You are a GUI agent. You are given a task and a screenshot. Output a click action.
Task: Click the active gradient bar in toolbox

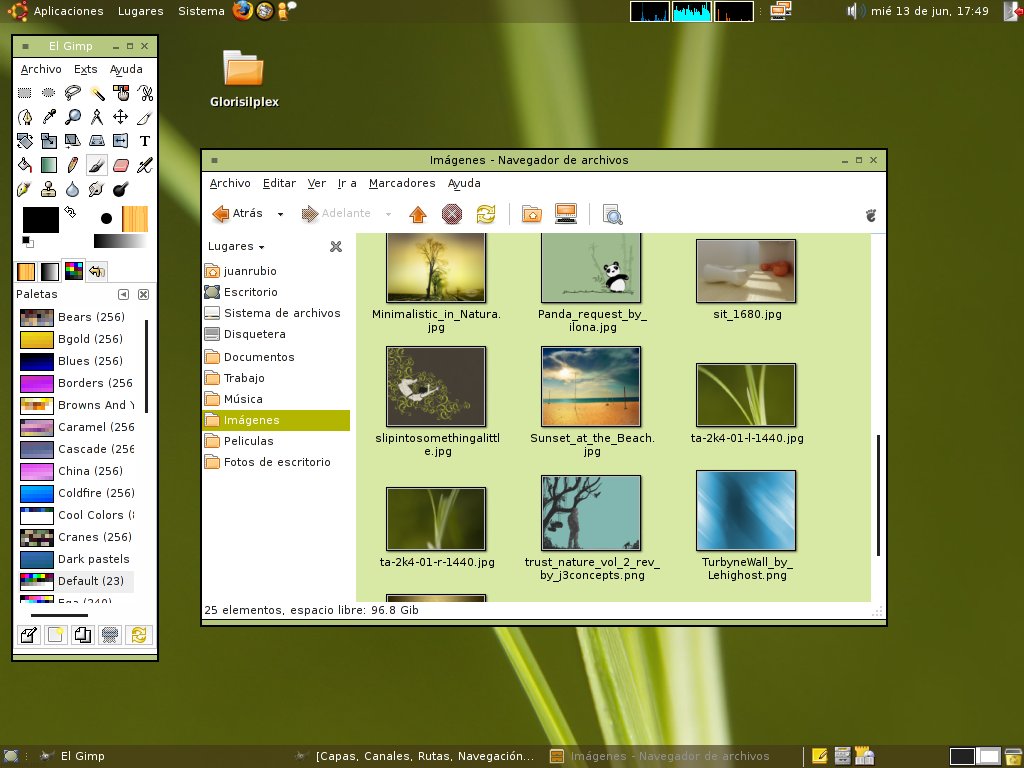pos(120,242)
